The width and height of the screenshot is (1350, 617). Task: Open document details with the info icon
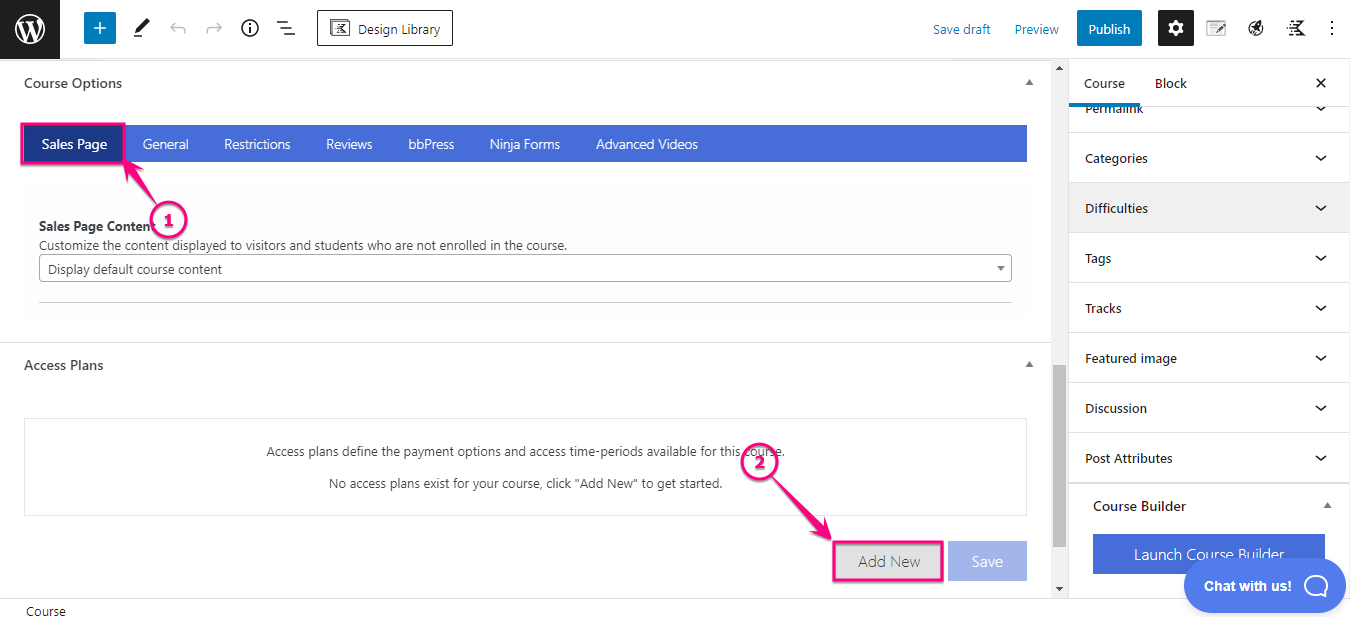pos(249,28)
